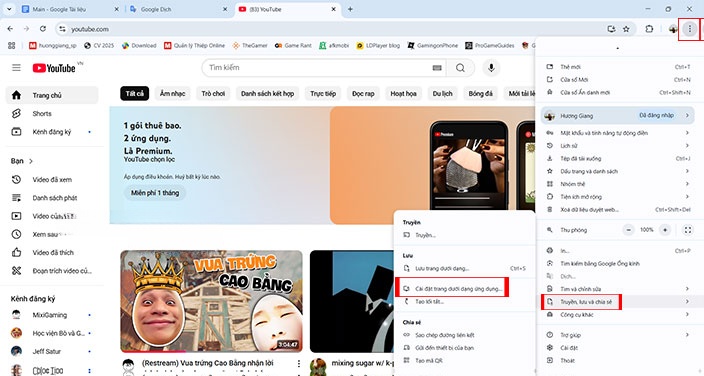This screenshot has height=376, width=704.
Task: Open the MixiGaming channel
Action: 52,315
